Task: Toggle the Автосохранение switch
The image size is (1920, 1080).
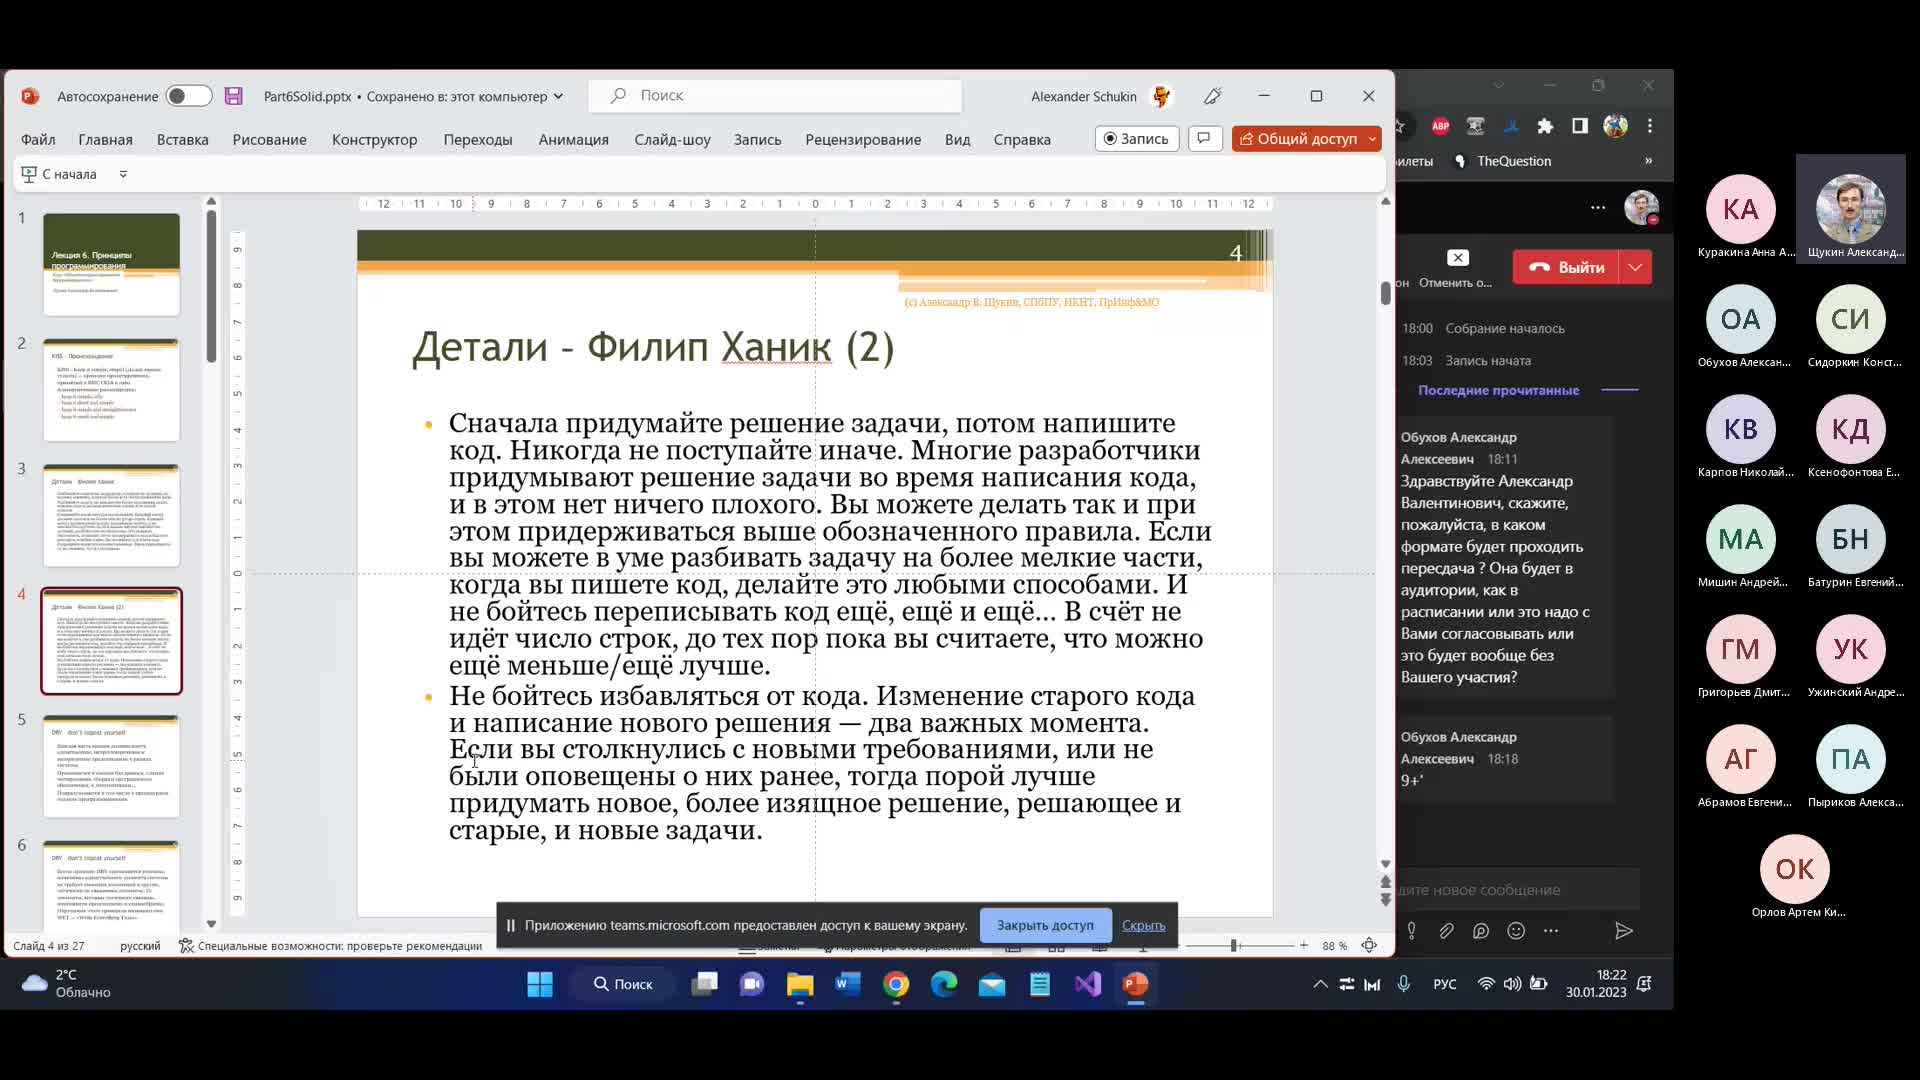Action: coord(188,96)
